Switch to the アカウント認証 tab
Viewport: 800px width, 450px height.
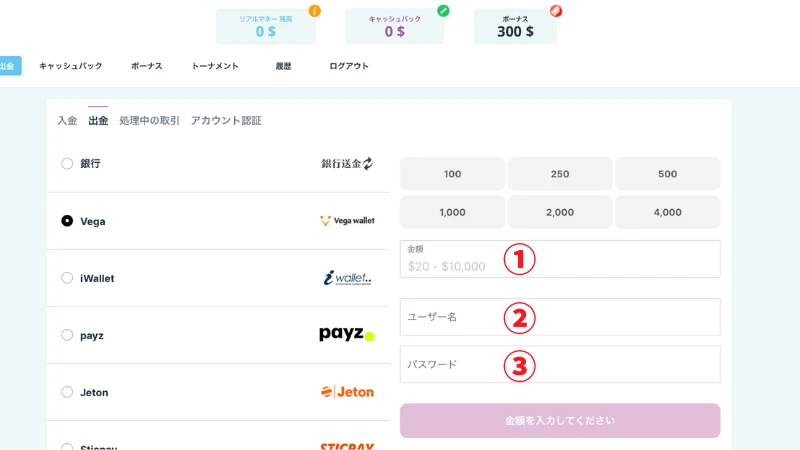click(x=226, y=121)
